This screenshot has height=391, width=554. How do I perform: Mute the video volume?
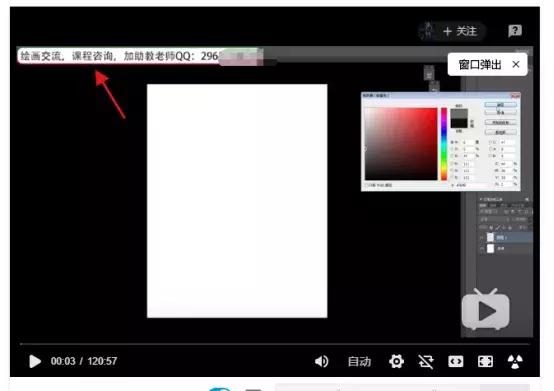pyautogui.click(x=322, y=361)
